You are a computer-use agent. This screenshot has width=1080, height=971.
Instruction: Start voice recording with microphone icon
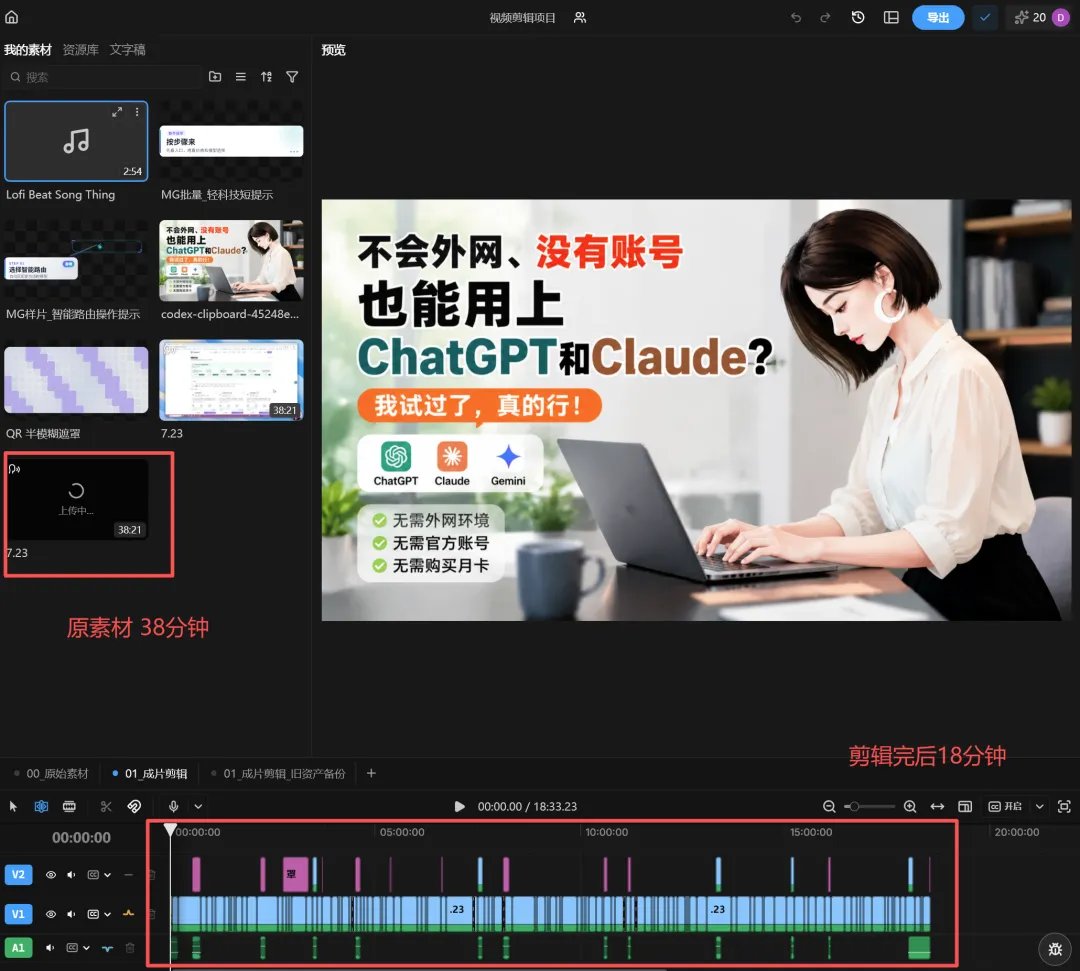pos(174,806)
